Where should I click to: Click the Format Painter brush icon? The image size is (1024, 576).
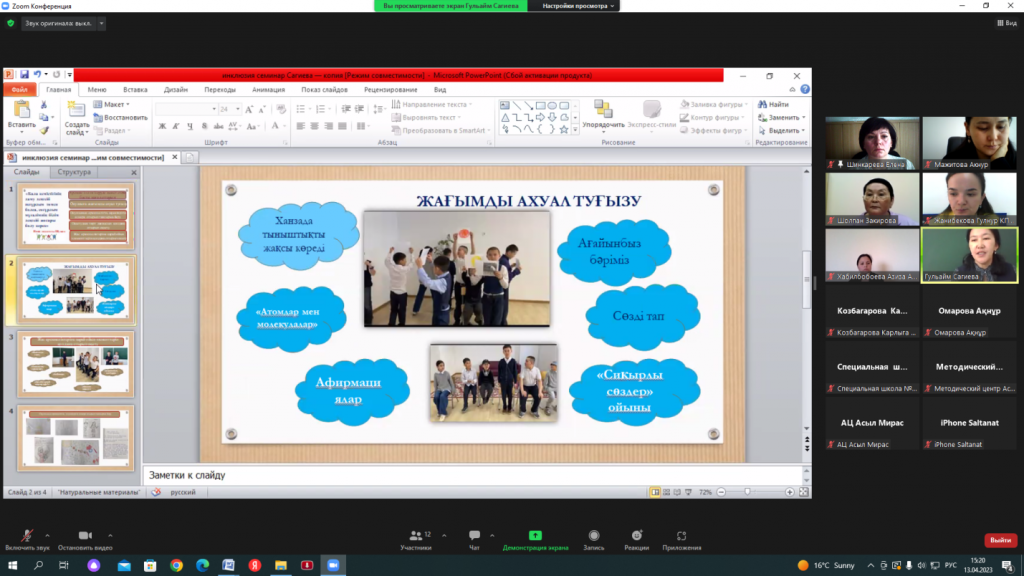pyautogui.click(x=44, y=131)
